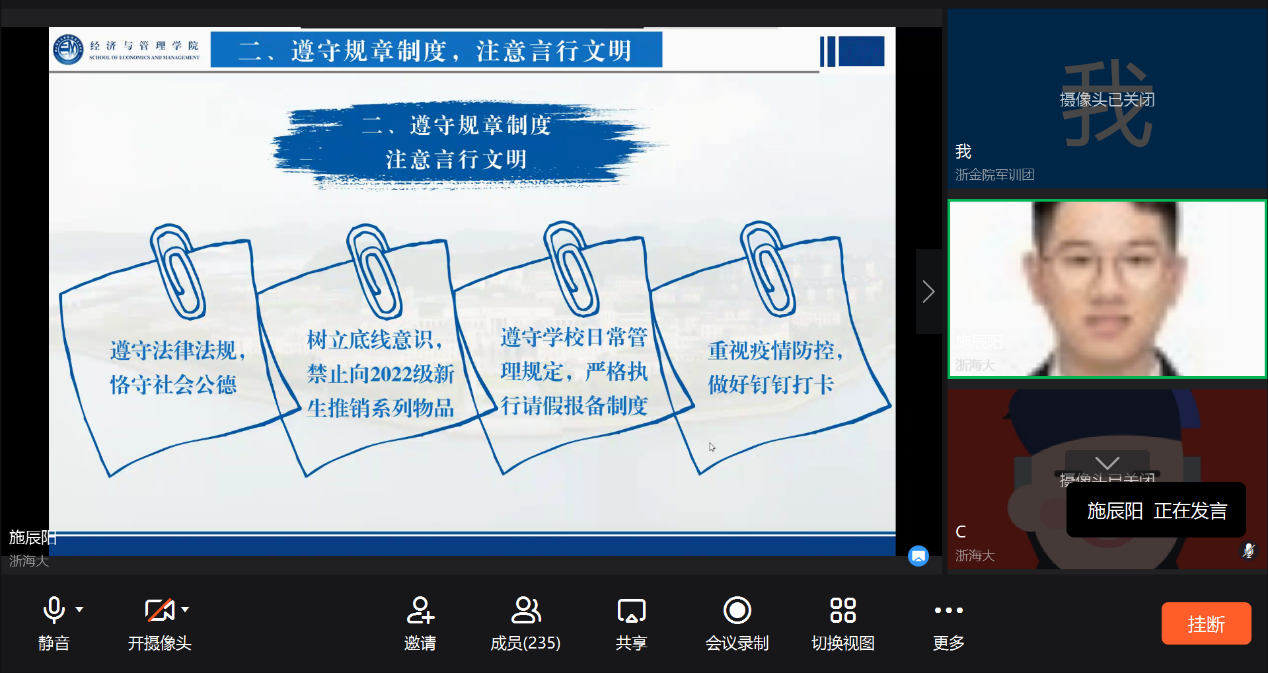Expand camera options arrow beside 开摄像头

pos(185,609)
